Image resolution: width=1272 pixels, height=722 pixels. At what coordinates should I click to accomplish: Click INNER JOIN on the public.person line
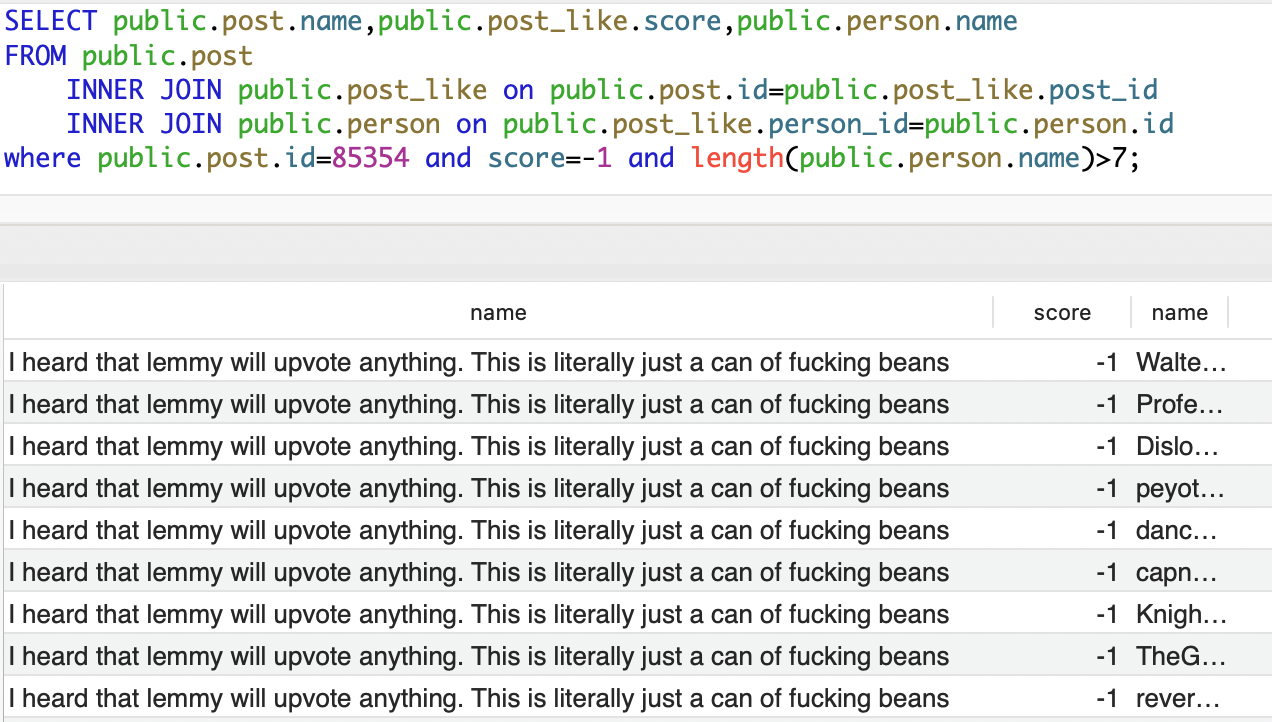[x=145, y=124]
